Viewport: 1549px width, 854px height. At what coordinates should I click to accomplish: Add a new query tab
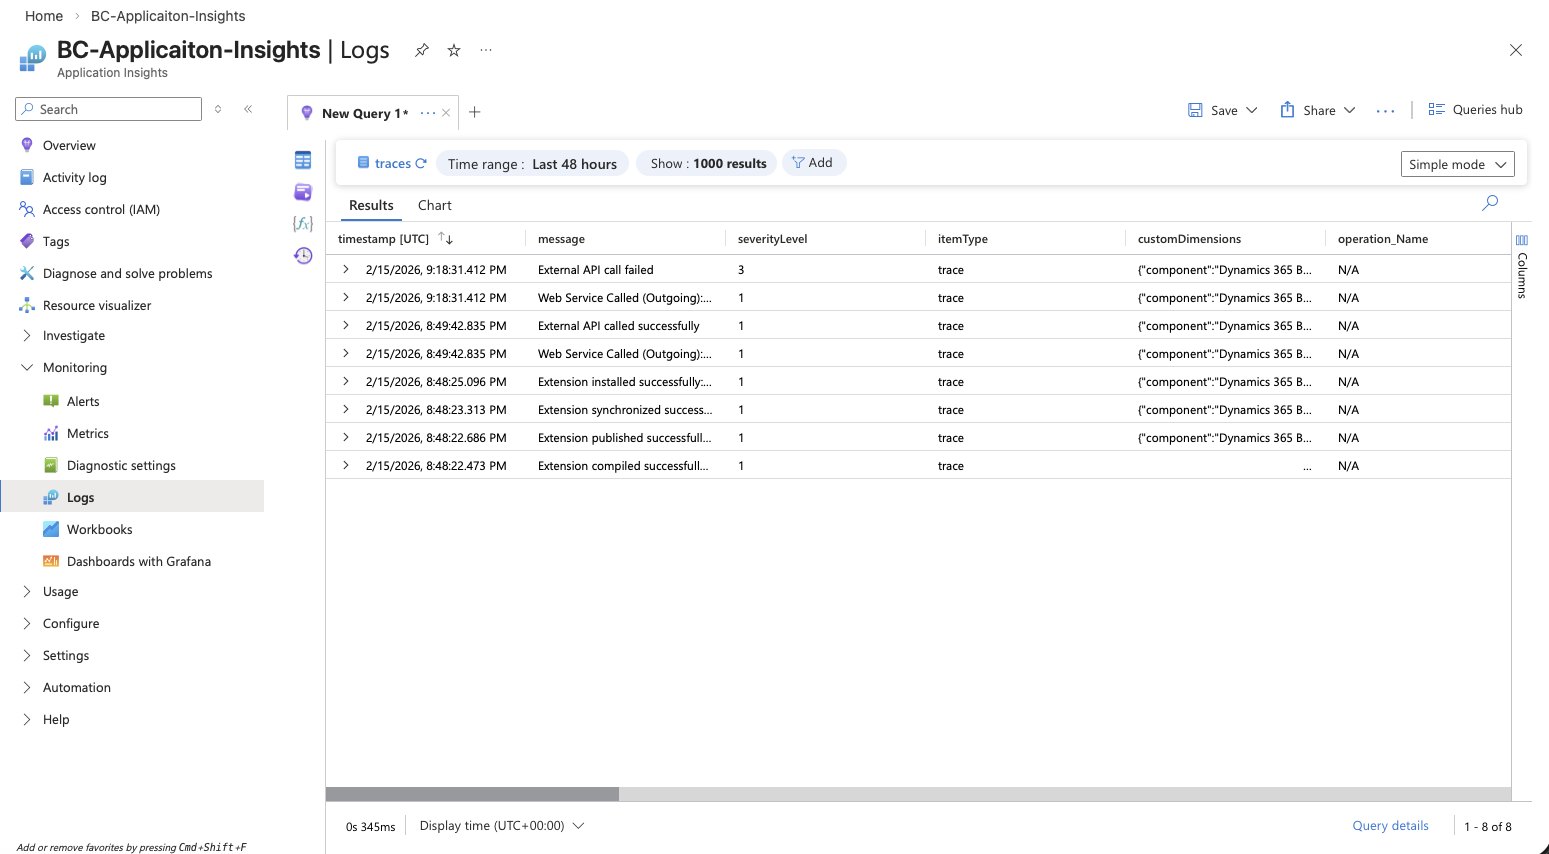(x=475, y=112)
